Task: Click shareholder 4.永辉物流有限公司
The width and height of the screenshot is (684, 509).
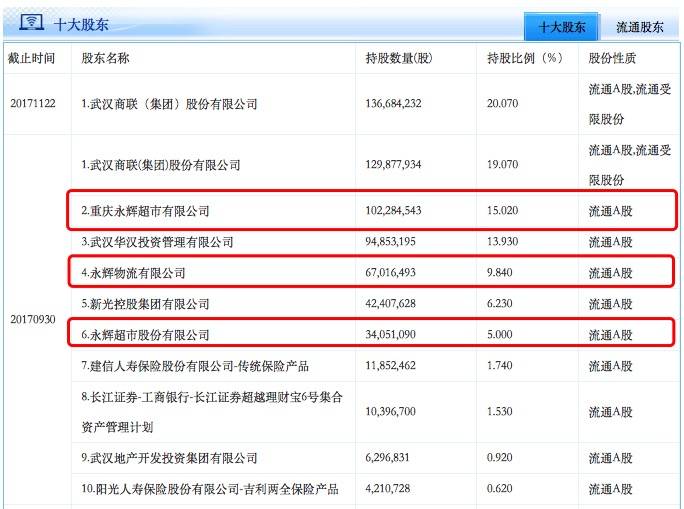Action: (133, 273)
